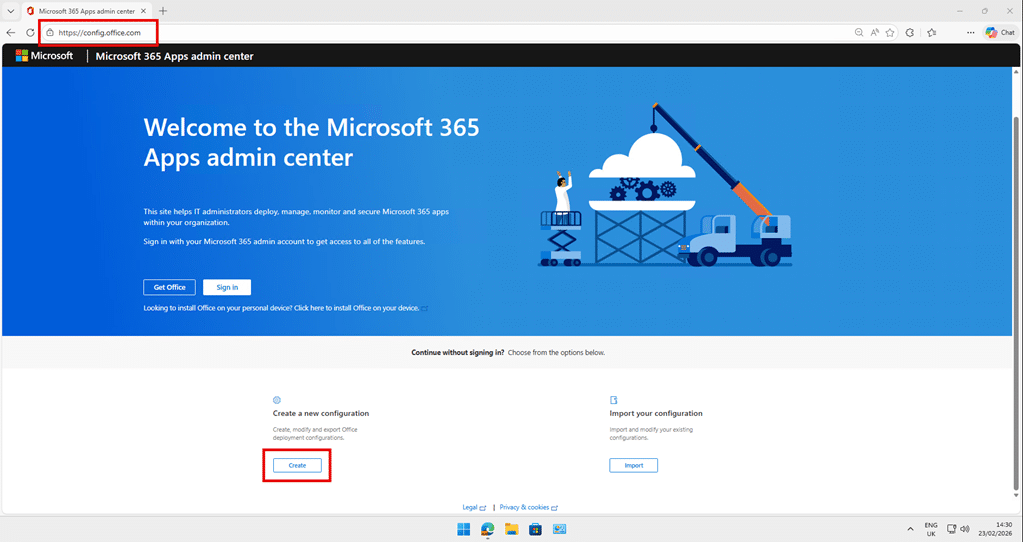The width and height of the screenshot is (1024, 542).
Task: Click the Microsoft logo in header
Action: pyautogui.click(x=45, y=56)
